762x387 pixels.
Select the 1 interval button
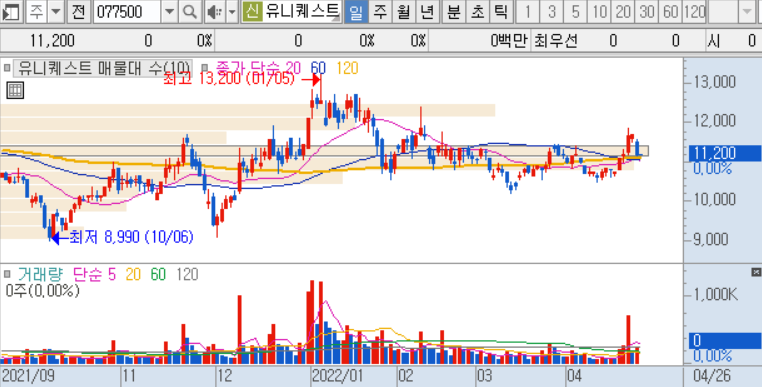click(x=527, y=12)
